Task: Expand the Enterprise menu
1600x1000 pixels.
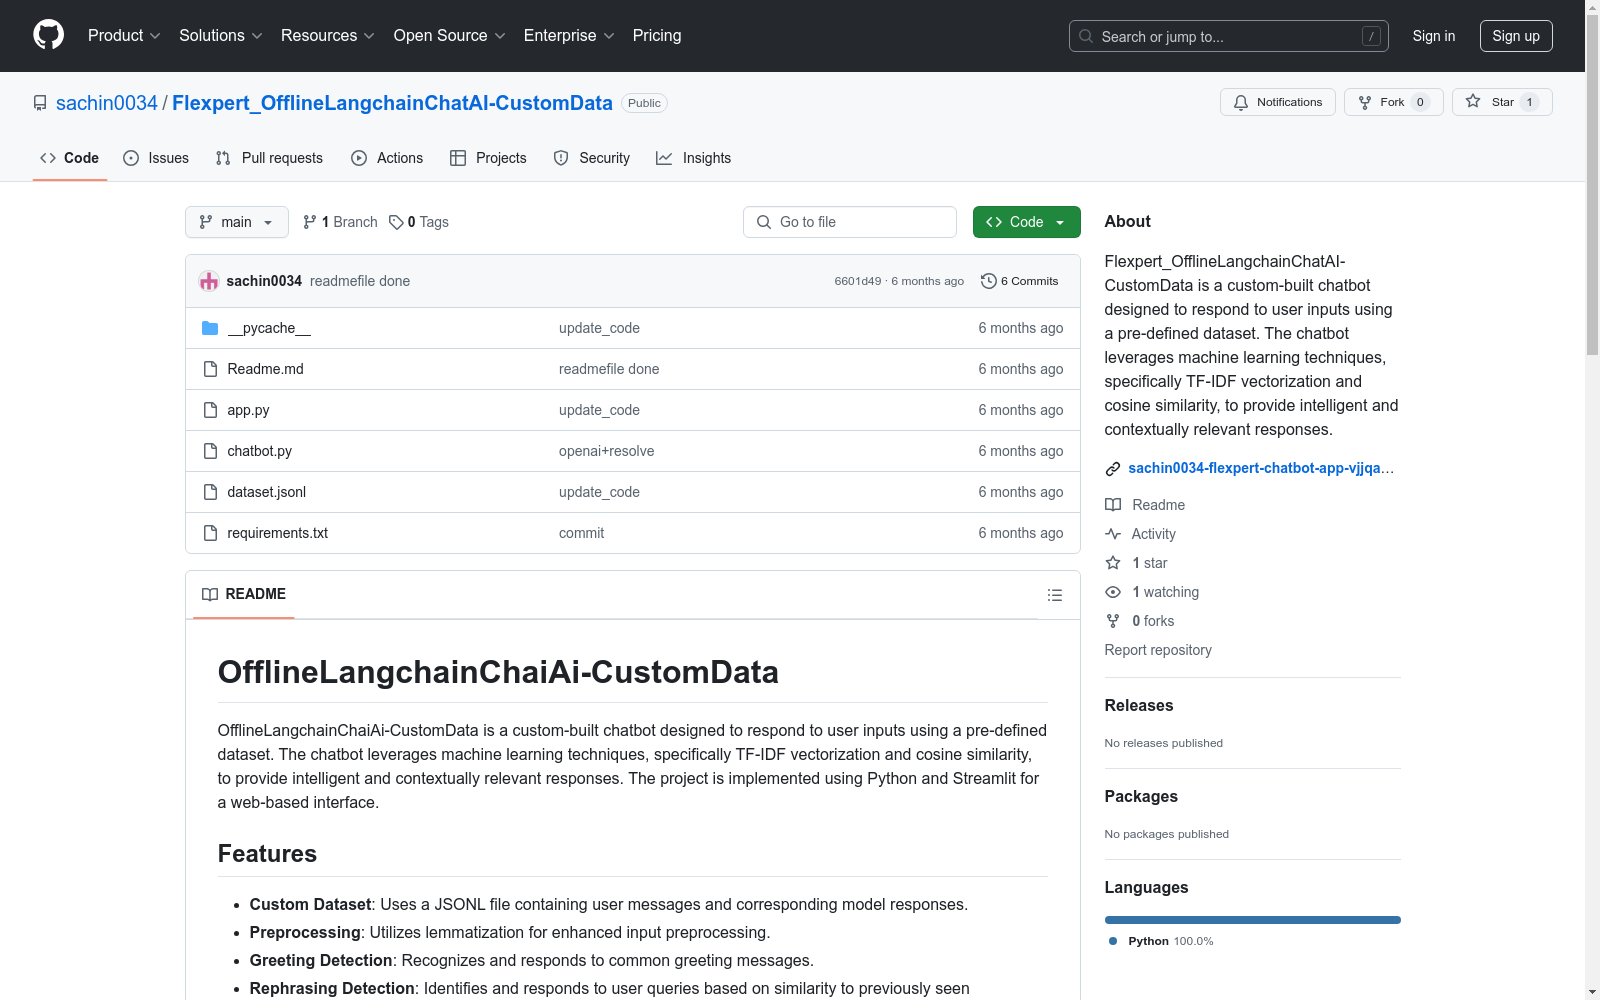Action: (x=569, y=36)
